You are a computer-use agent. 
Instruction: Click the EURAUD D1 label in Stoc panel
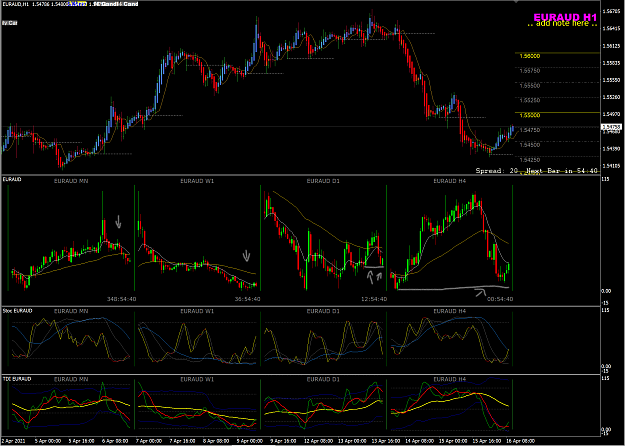coord(323,311)
